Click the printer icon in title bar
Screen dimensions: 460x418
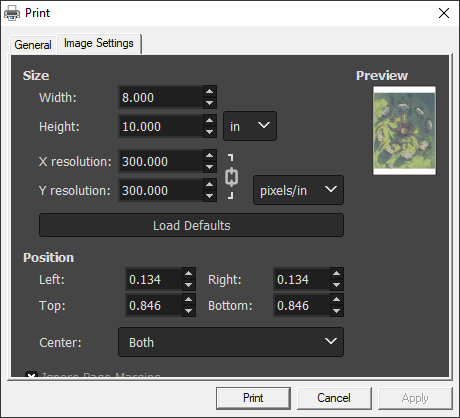point(12,13)
